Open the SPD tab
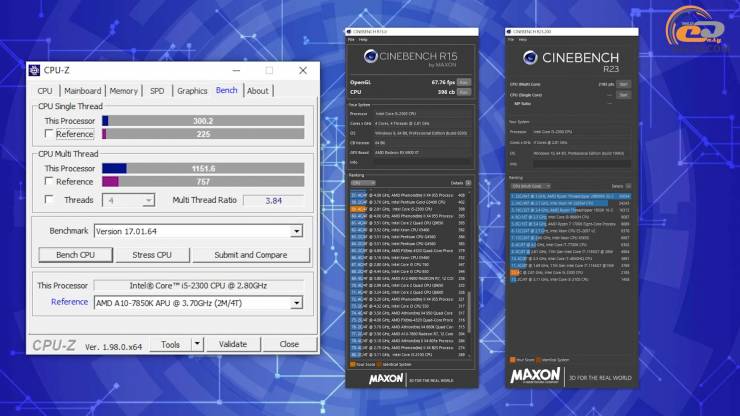This screenshot has width=740, height=416. (x=157, y=91)
